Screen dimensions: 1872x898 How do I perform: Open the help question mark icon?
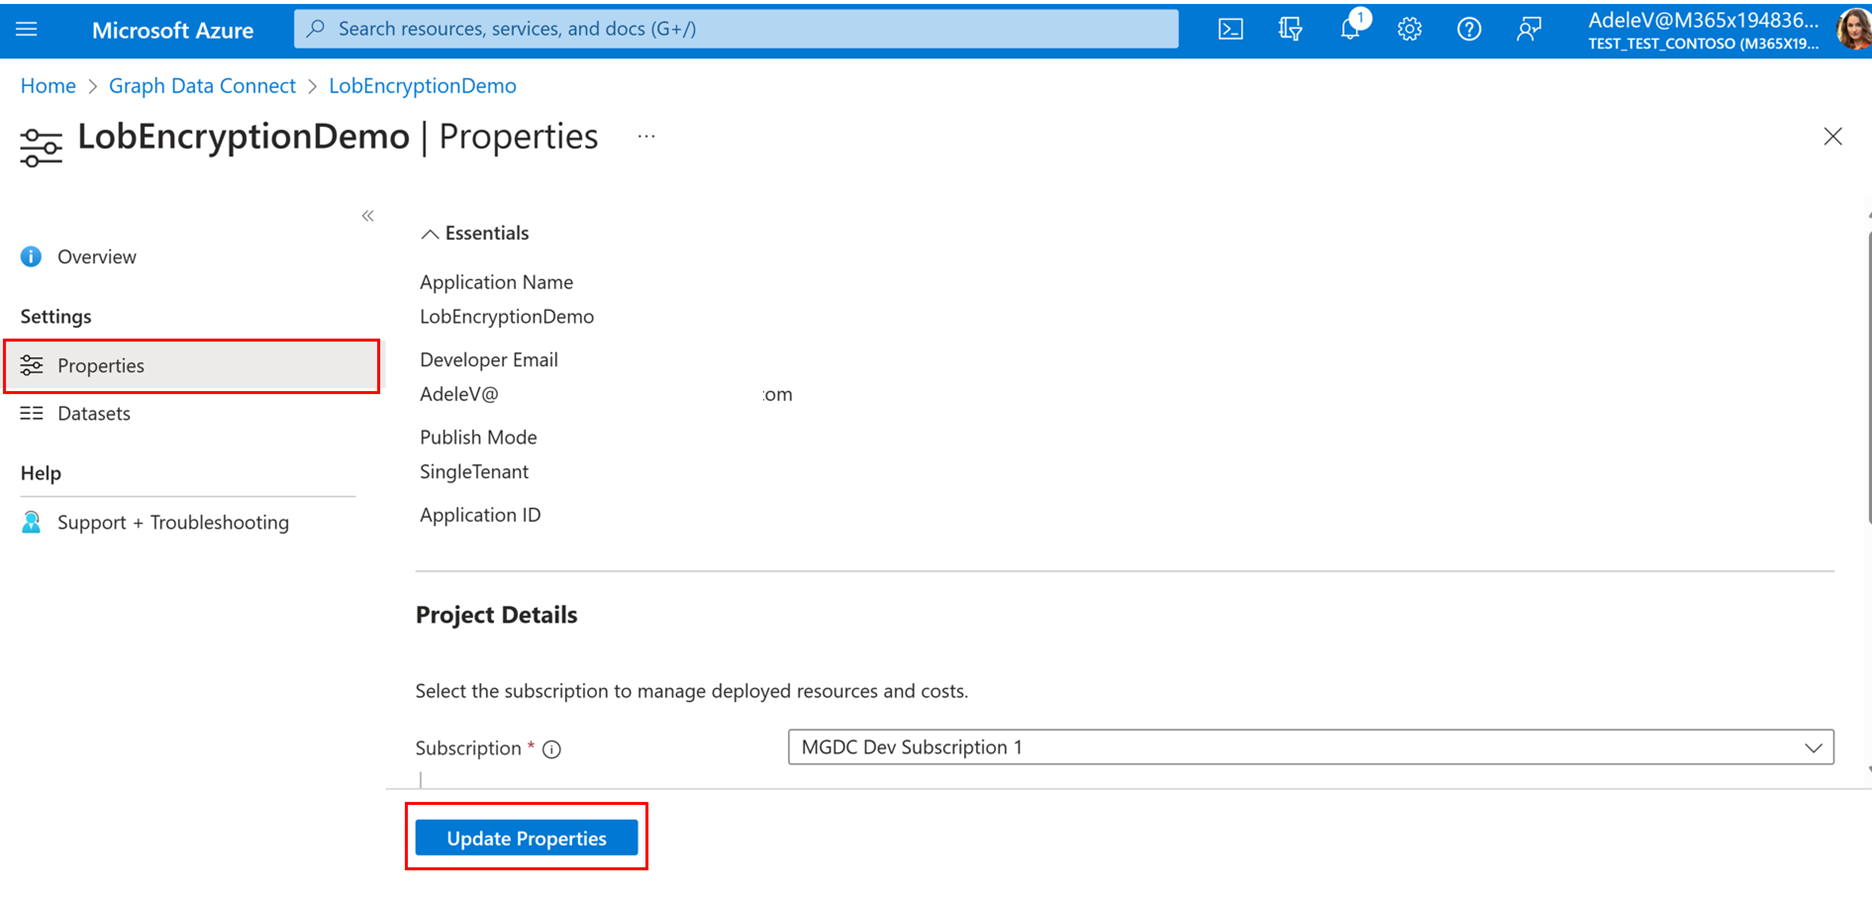click(1469, 29)
